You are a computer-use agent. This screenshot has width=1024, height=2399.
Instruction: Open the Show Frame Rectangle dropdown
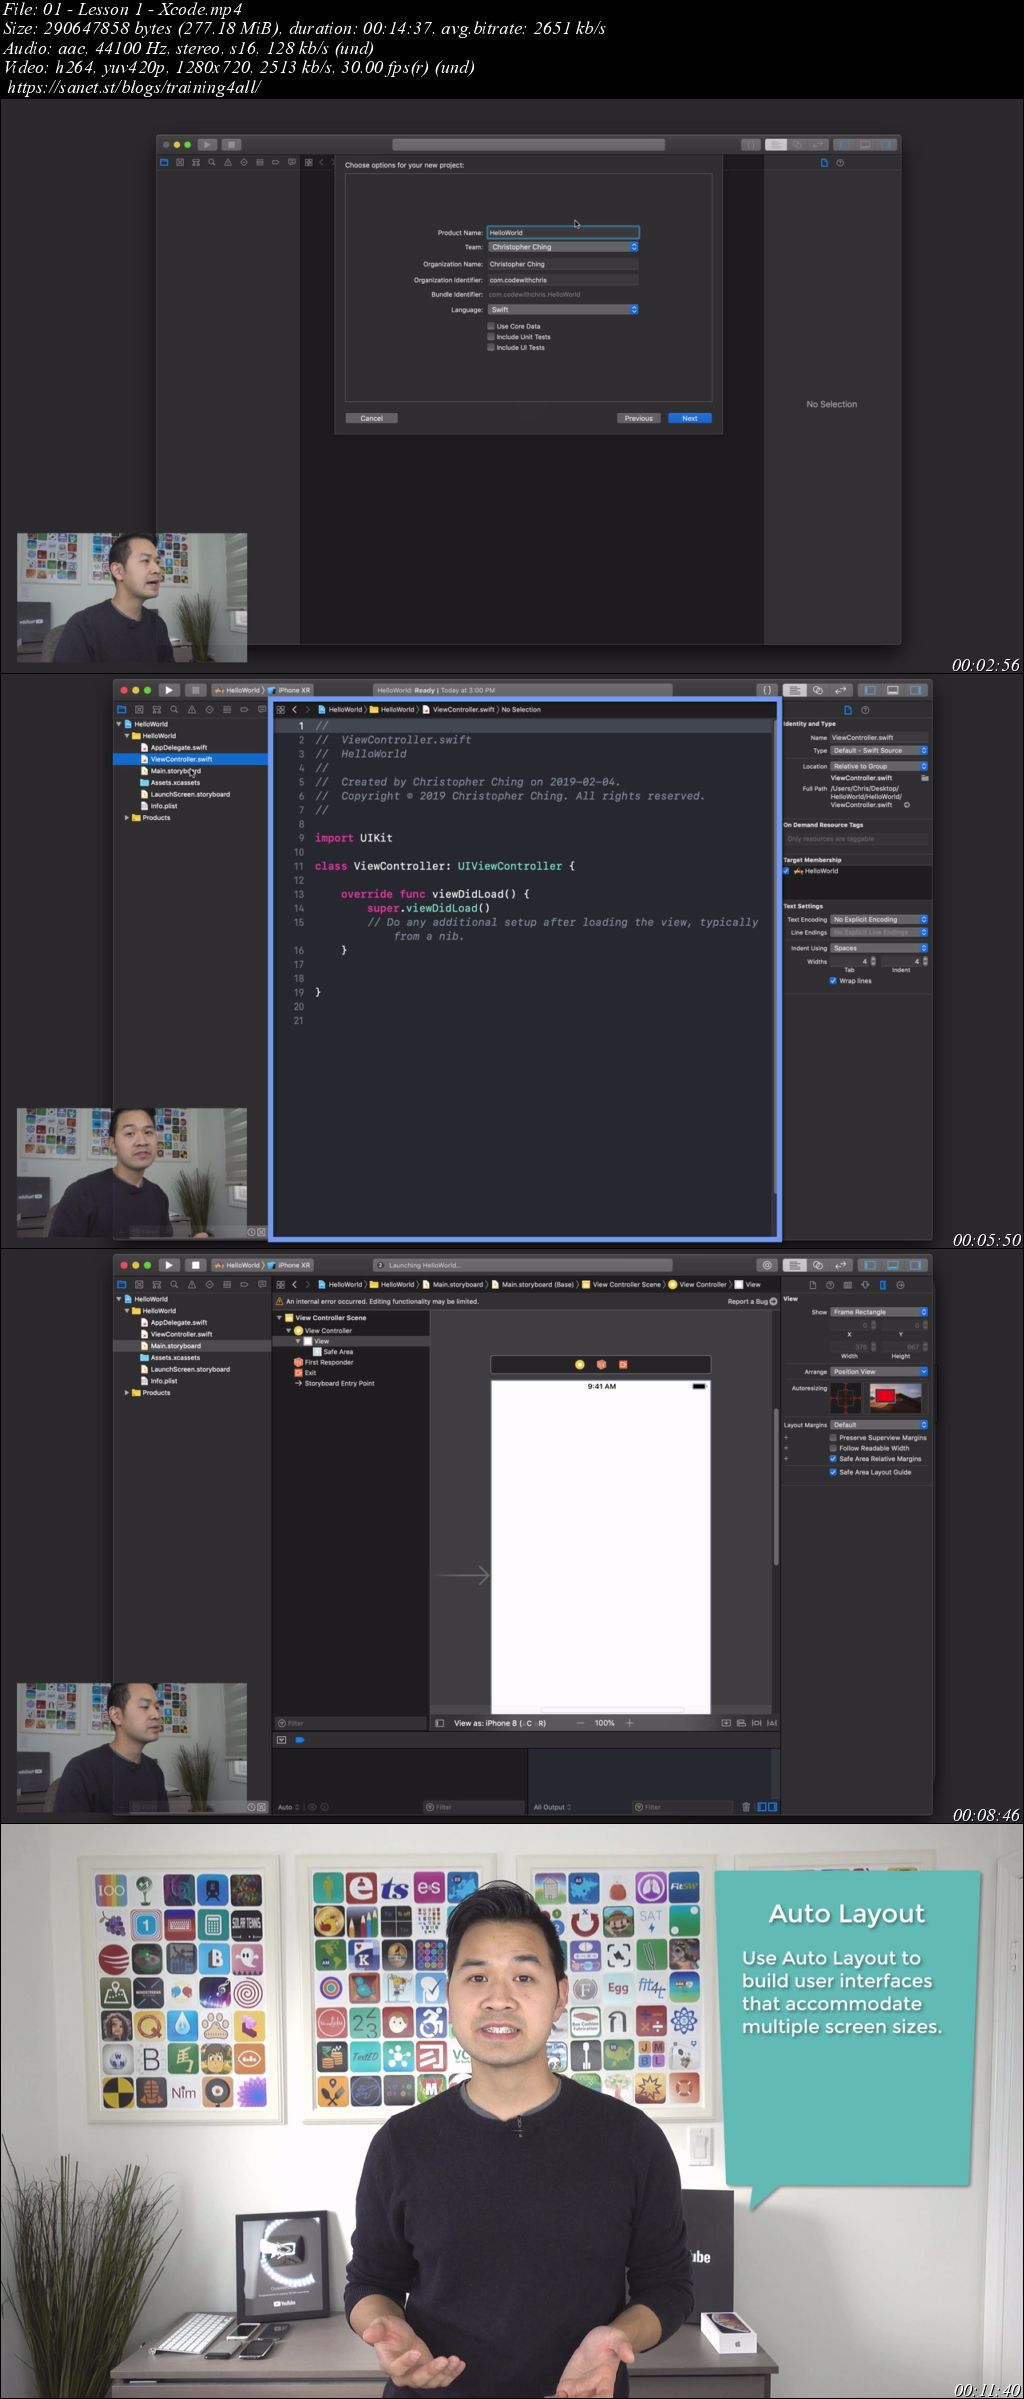click(879, 1312)
